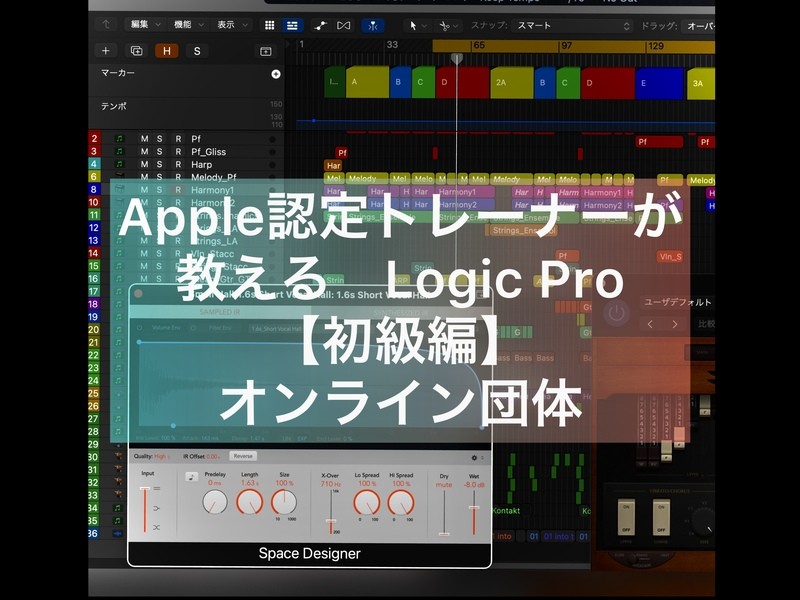Mute the Harp track
This screenshot has height=600, width=800.
(144, 164)
